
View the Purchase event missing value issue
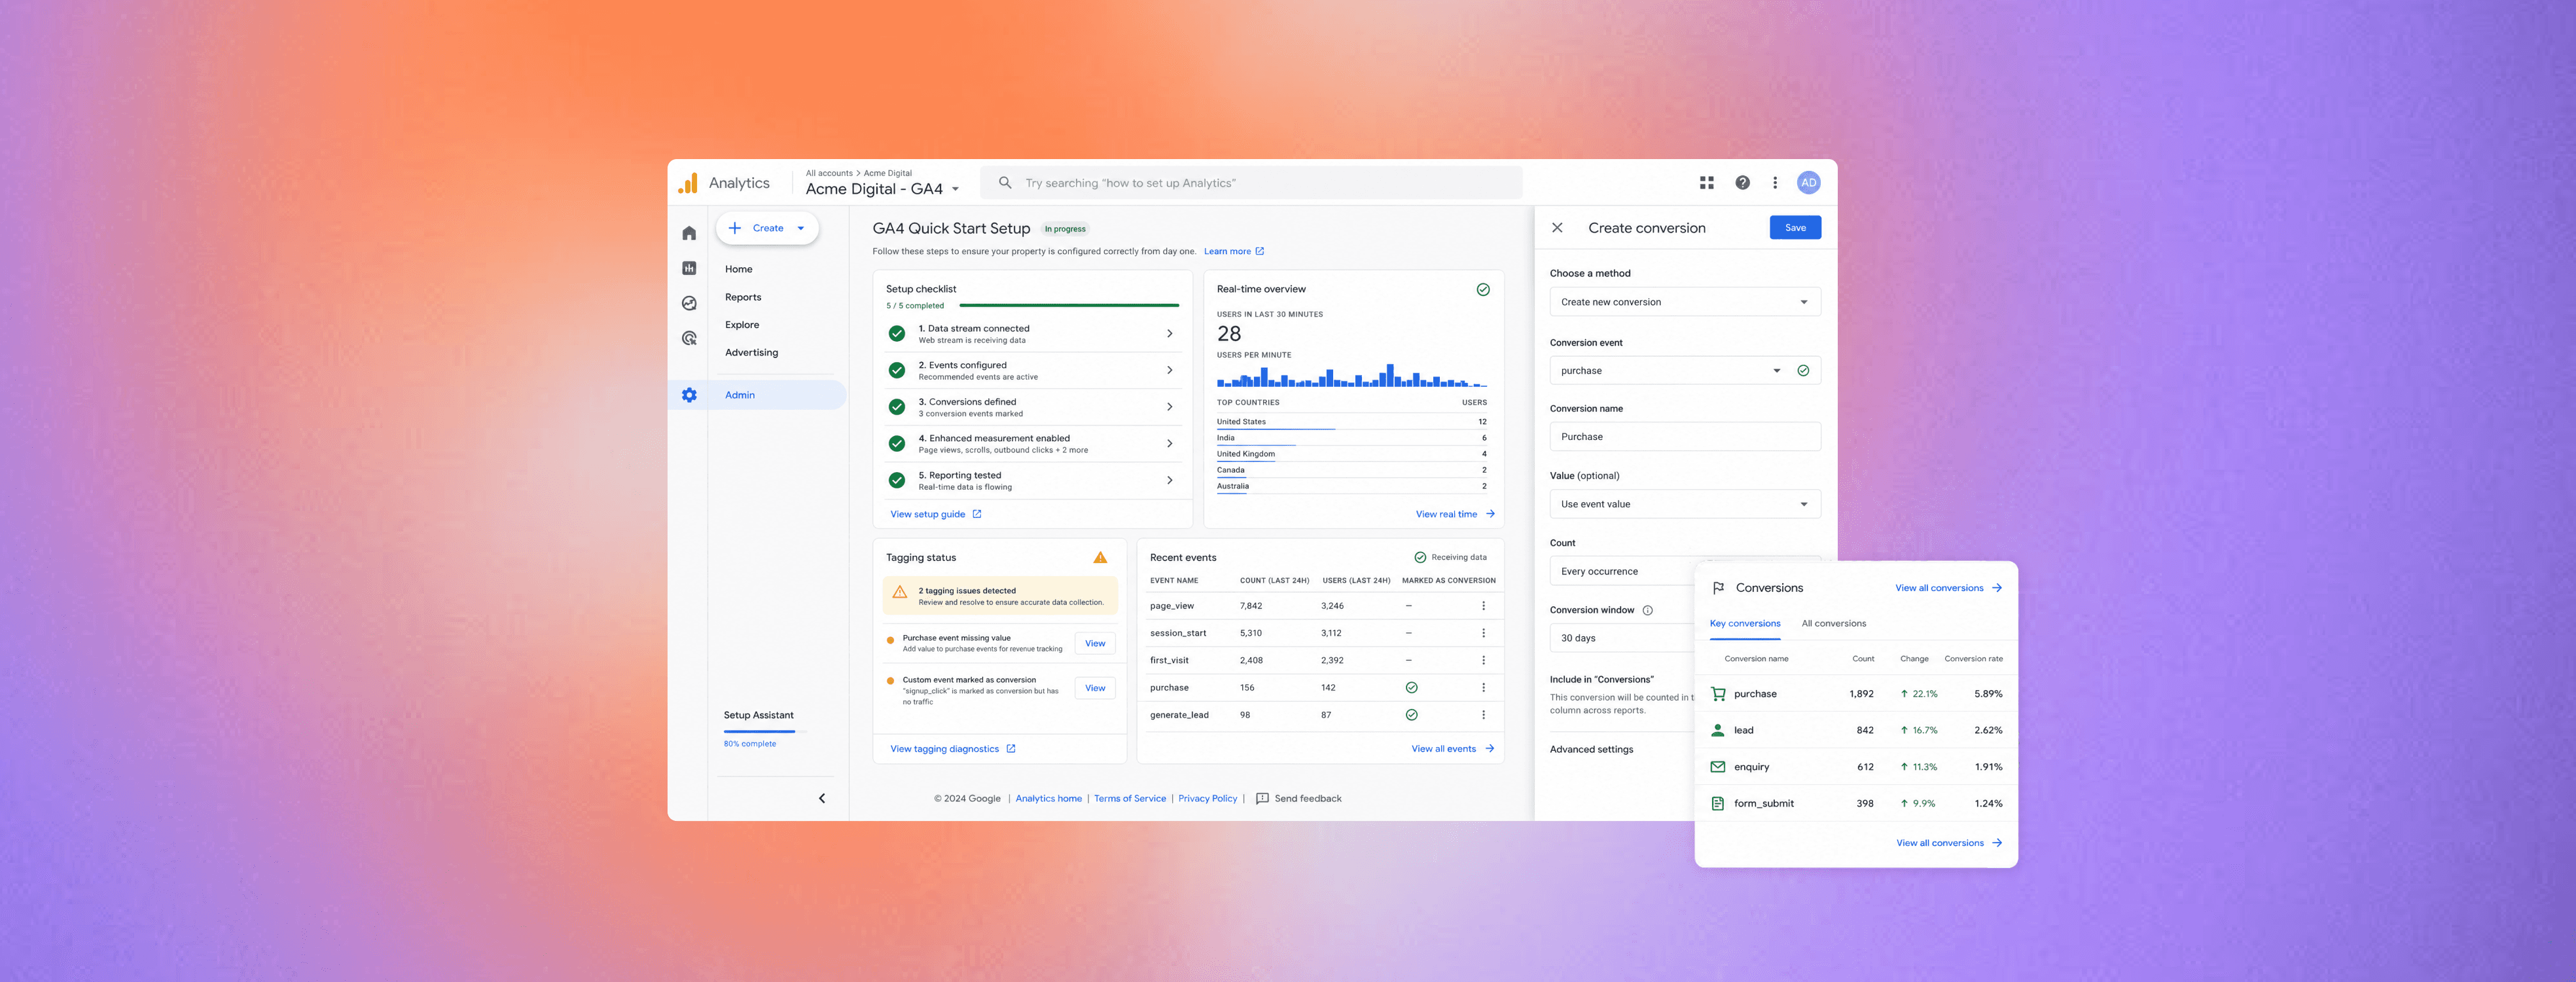pyautogui.click(x=1095, y=644)
